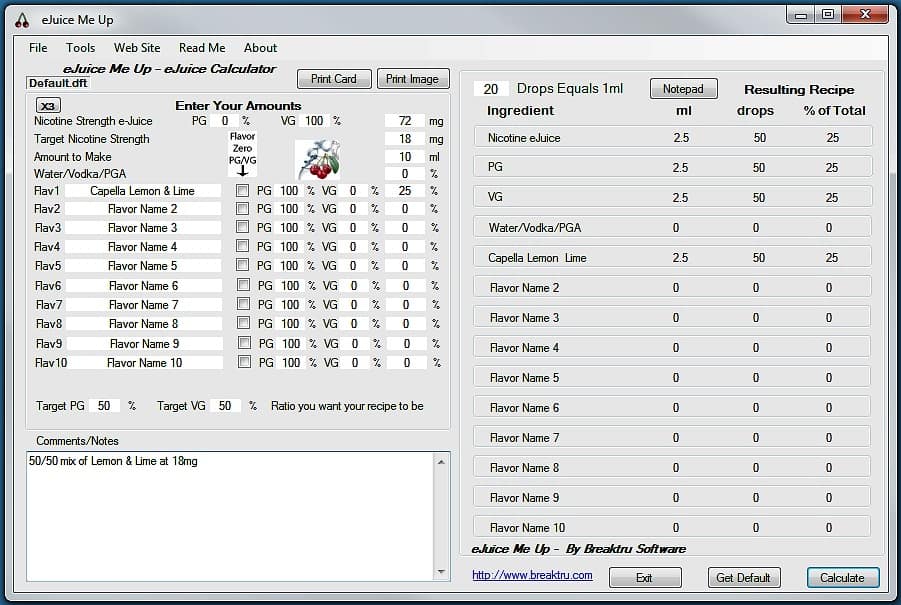The image size is (901, 605).
Task: Open the Web Site menu
Action: [137, 48]
